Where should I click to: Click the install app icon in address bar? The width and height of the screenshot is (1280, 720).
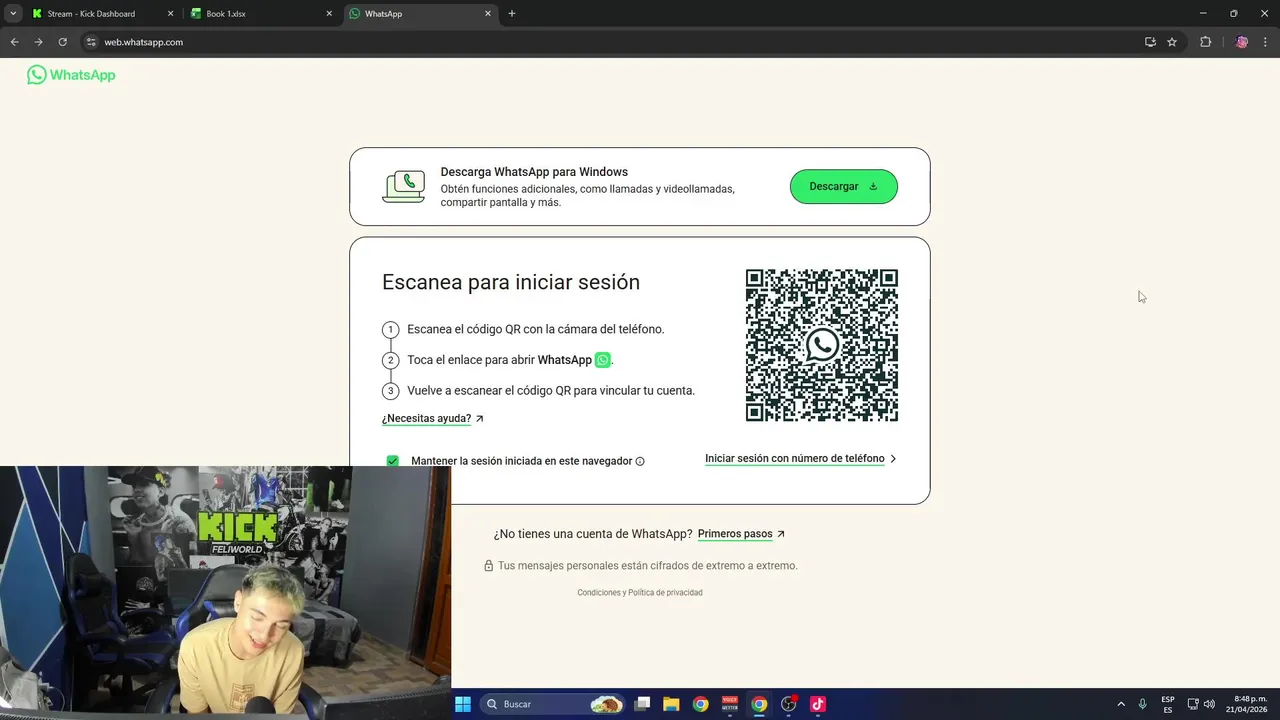(1150, 42)
